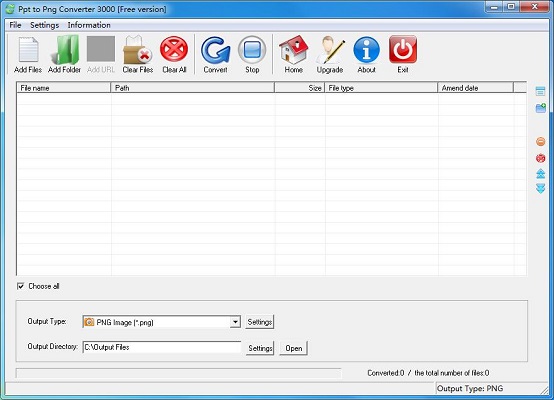554x400 pixels.
Task: Open the Home house icon
Action: coord(293,50)
